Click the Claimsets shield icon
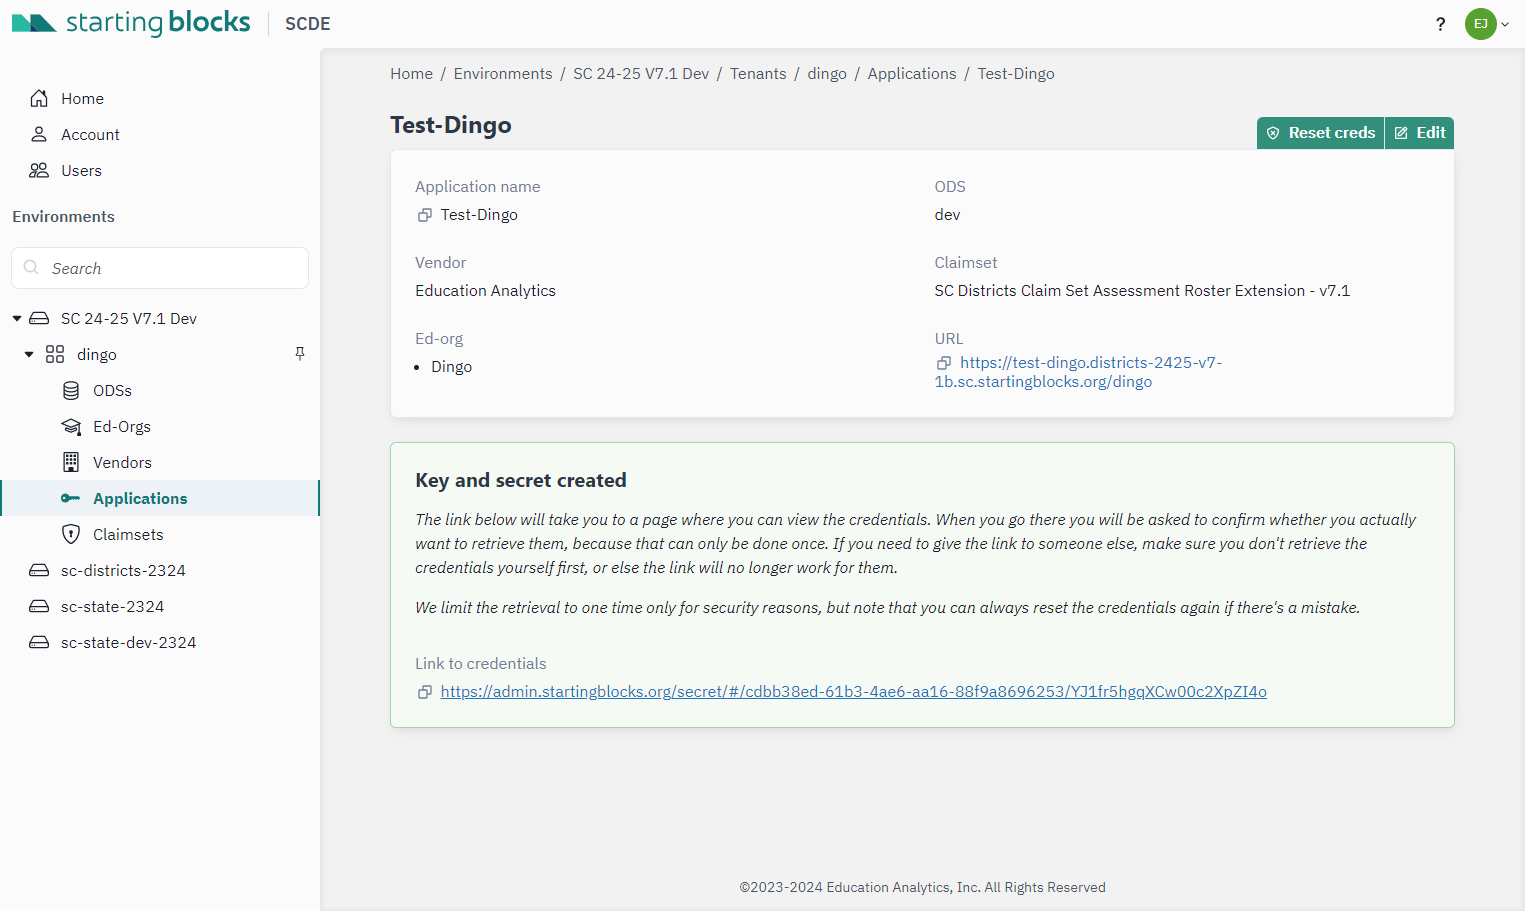The height and width of the screenshot is (911, 1525). click(x=71, y=534)
